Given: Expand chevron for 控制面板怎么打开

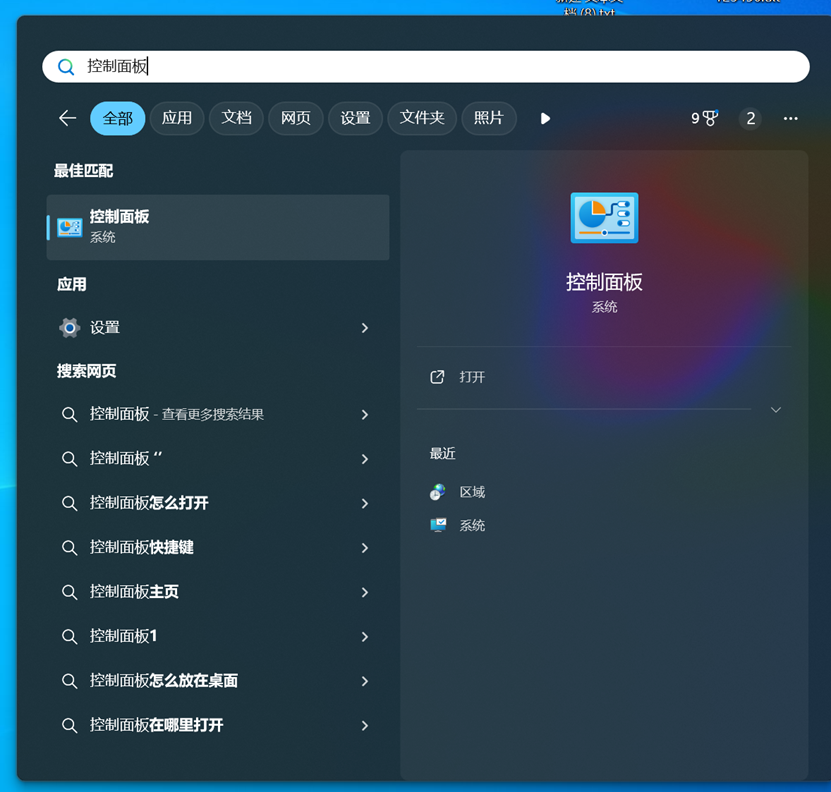Looking at the screenshot, I should click(x=365, y=504).
